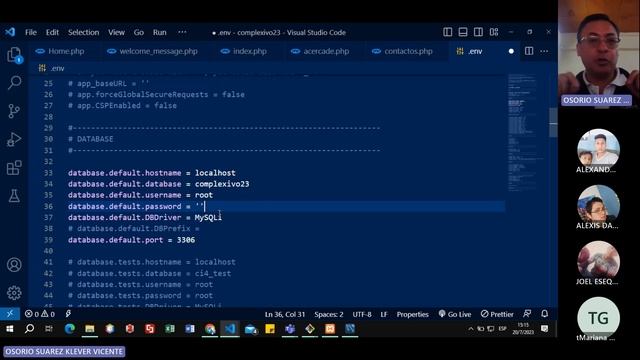Switch to the index.php tab
The image size is (640, 360).
(x=244, y=51)
